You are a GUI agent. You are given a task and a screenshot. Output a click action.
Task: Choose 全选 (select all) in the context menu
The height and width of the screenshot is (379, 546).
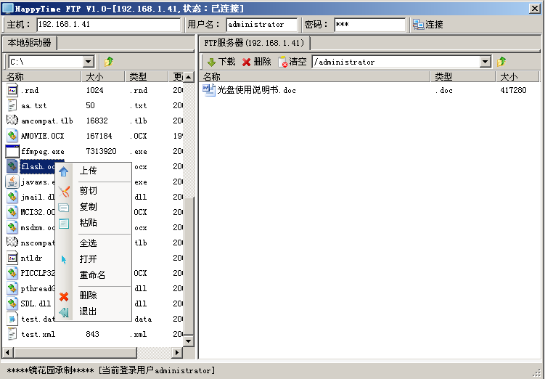[x=88, y=243]
